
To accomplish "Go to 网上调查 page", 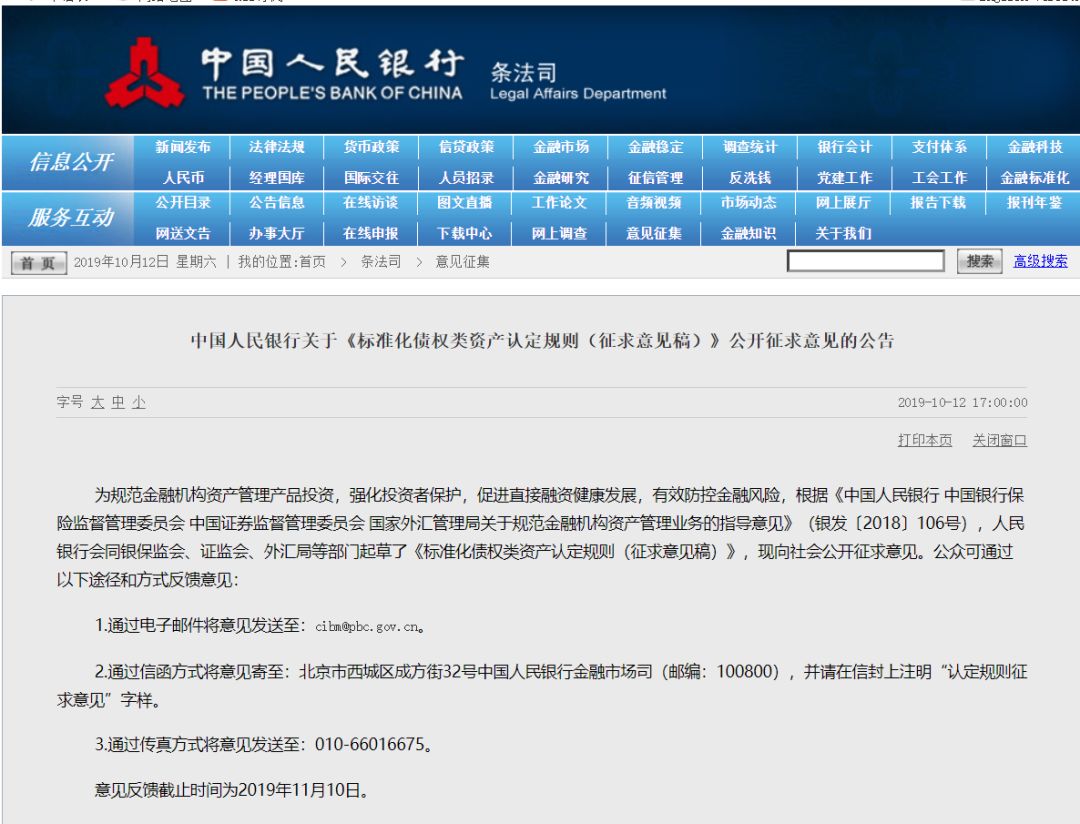I will [559, 234].
